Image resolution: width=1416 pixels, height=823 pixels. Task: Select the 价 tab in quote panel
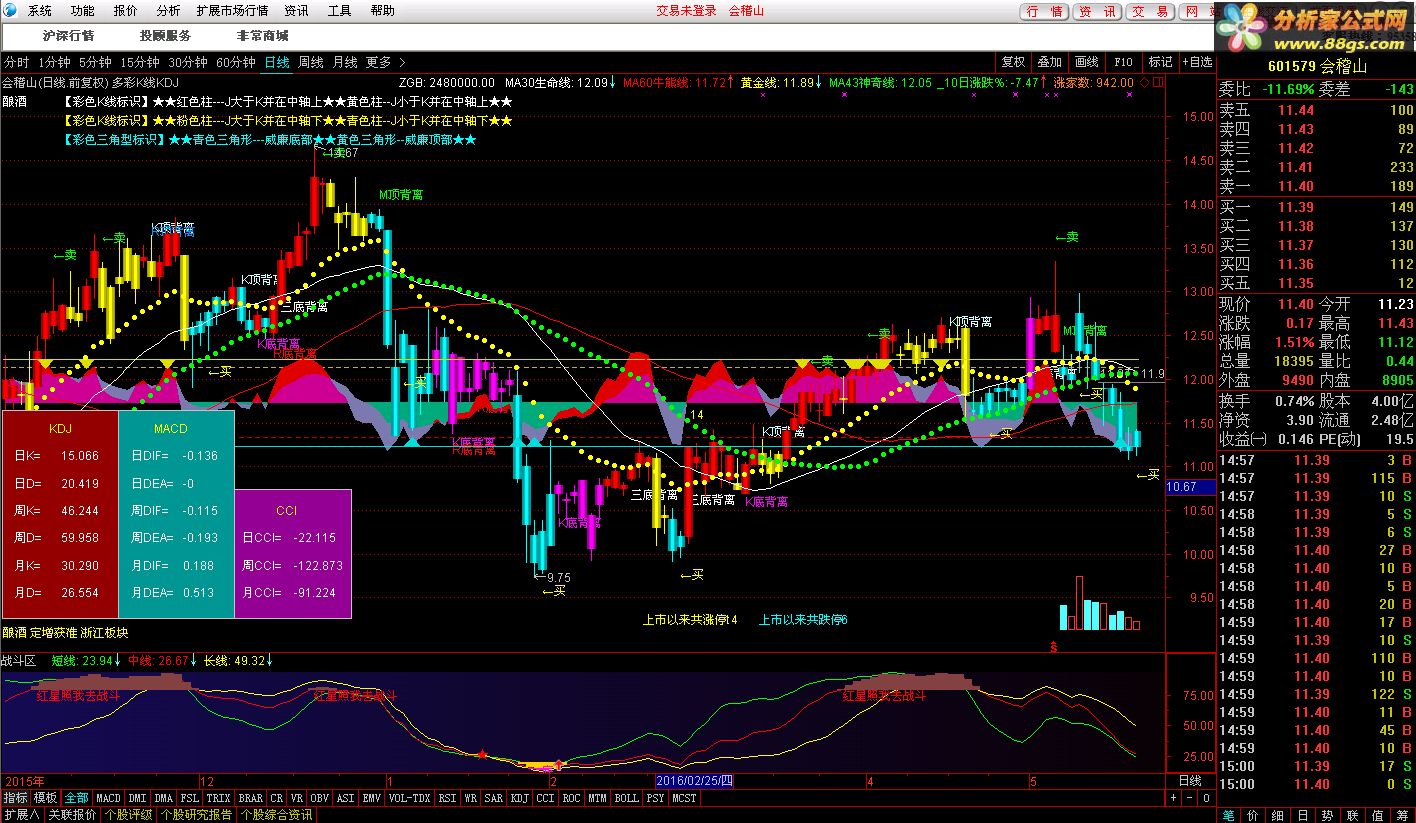[1253, 815]
